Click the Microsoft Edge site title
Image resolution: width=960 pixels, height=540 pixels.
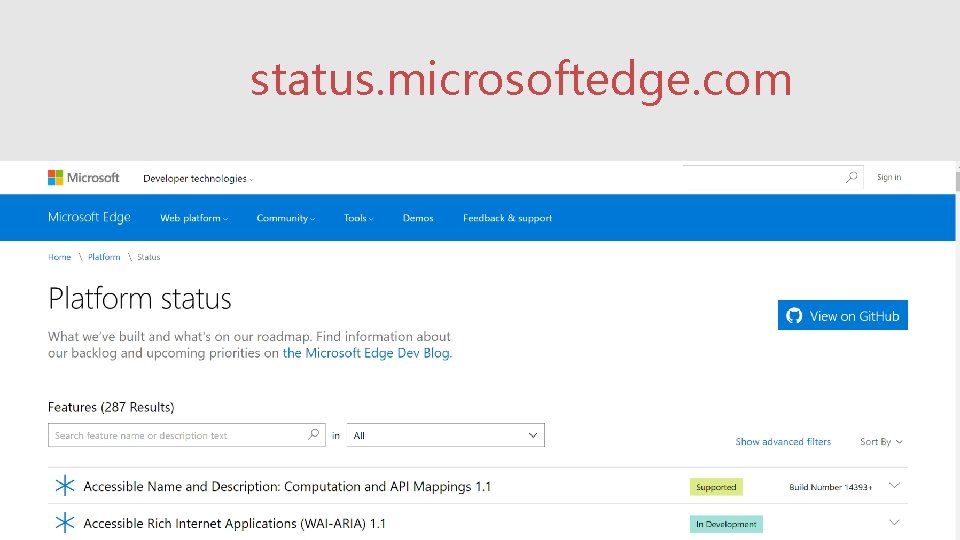pyautogui.click(x=89, y=217)
